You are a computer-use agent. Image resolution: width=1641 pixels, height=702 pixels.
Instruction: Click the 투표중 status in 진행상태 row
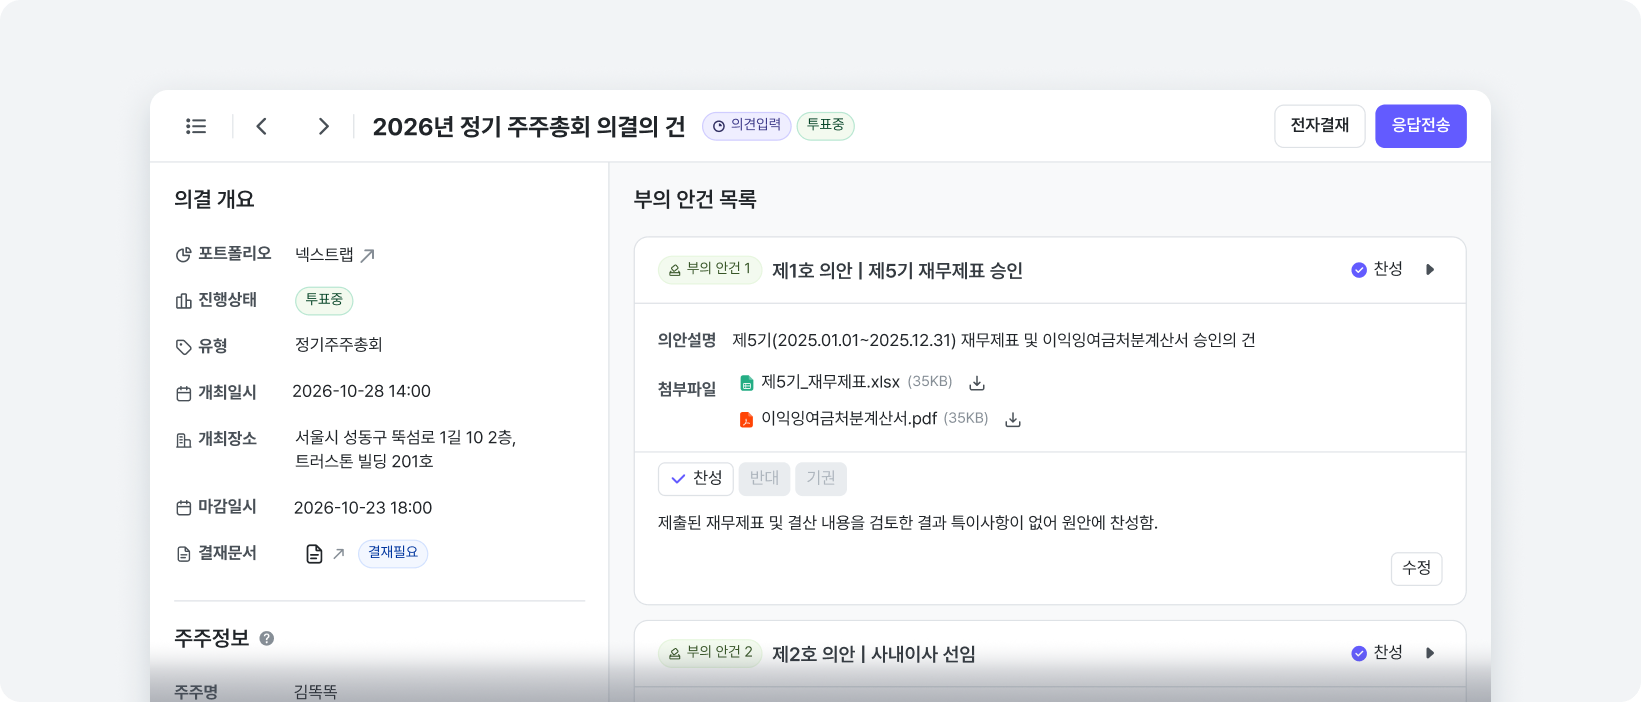point(324,300)
